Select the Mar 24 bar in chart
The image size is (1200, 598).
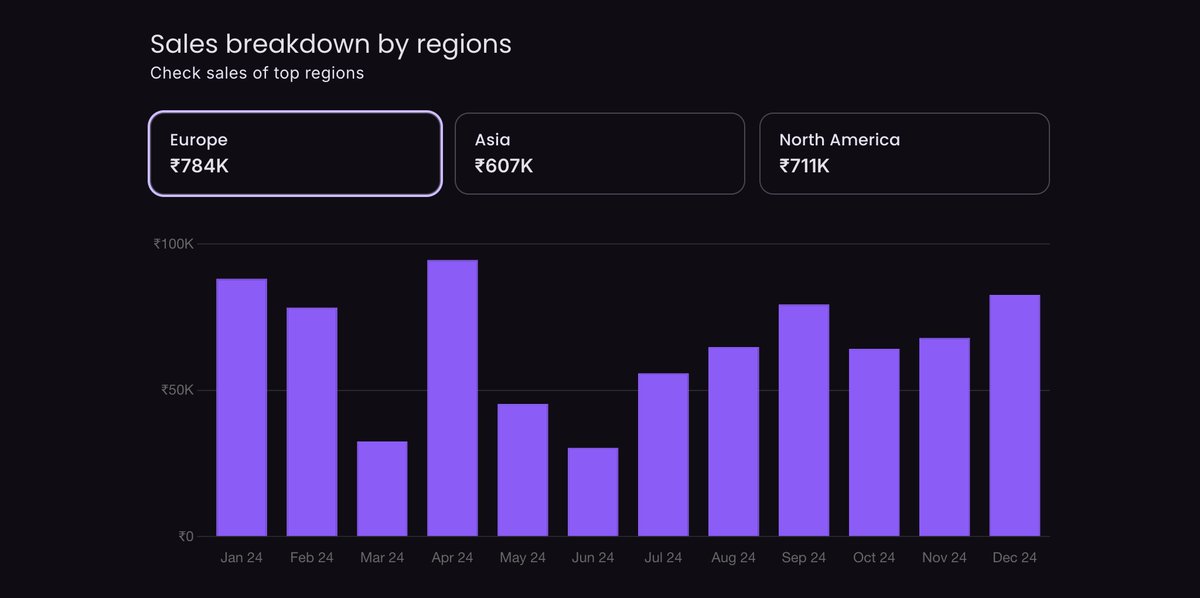click(382, 489)
